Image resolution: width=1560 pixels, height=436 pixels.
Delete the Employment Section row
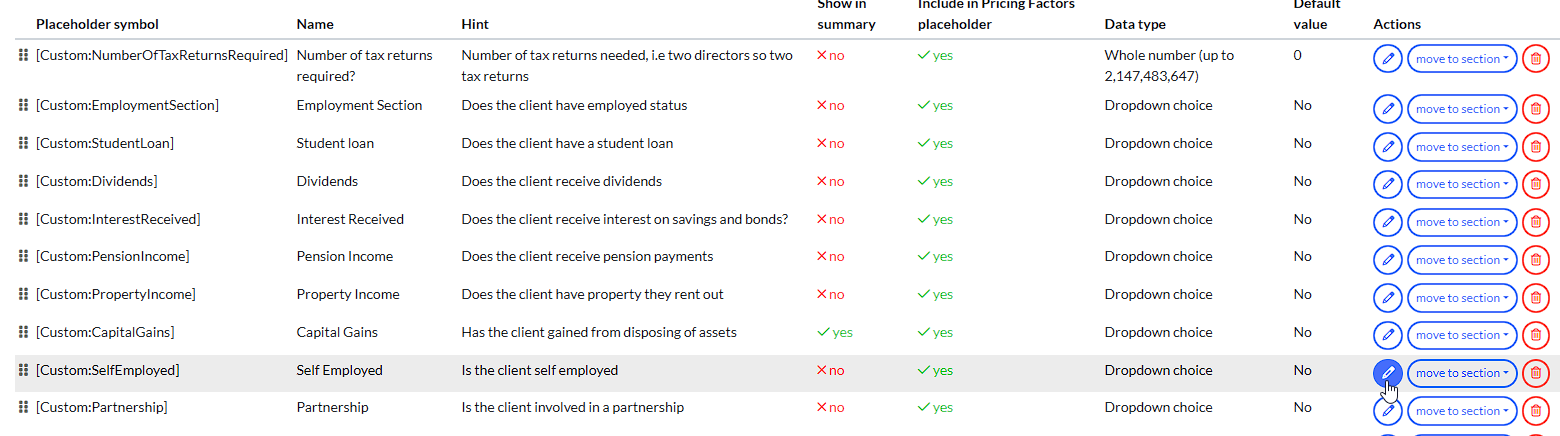(1535, 109)
